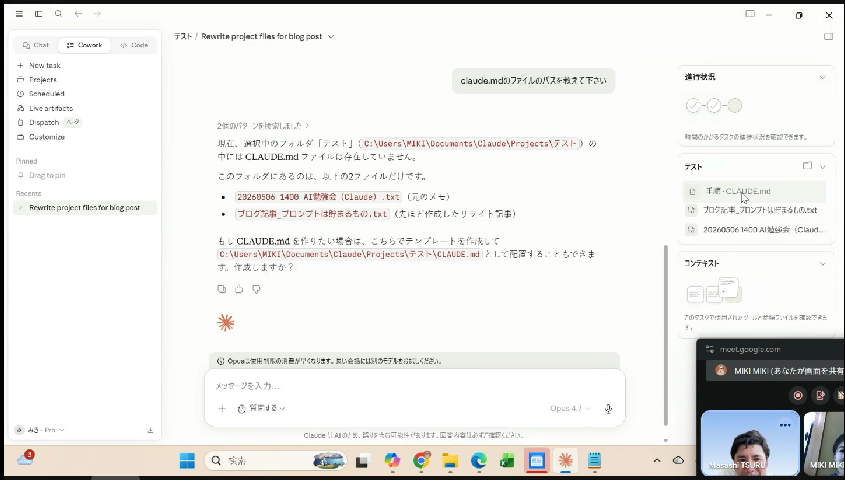
Task: Open the Claude app taskbar icon
Action: [565, 460]
